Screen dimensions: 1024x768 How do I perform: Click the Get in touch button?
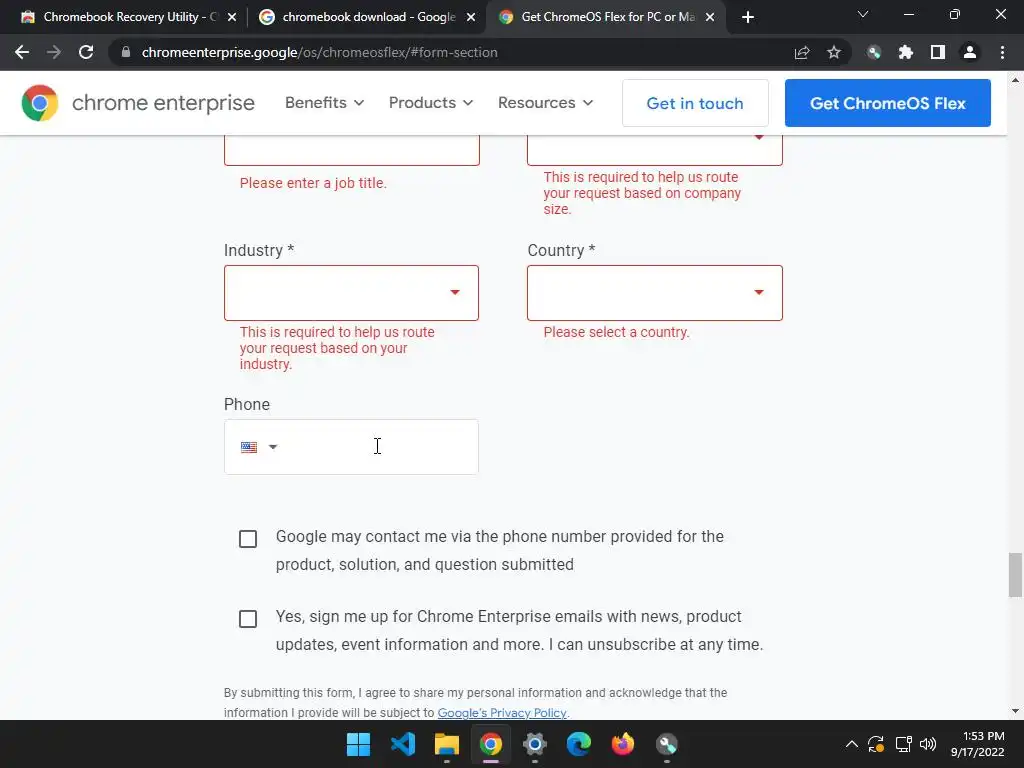click(x=695, y=103)
